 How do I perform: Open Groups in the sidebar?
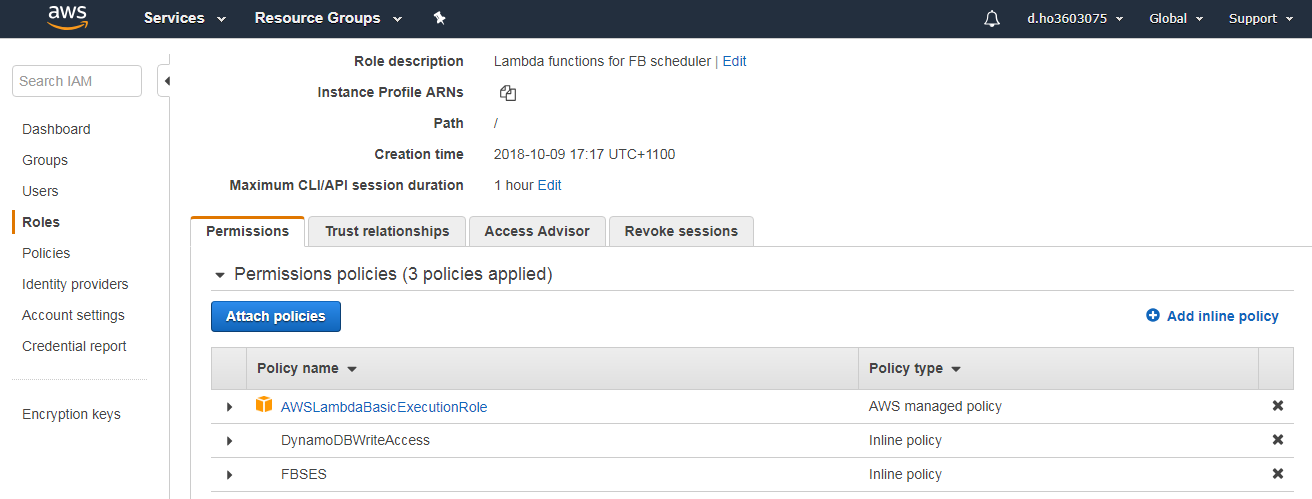pyautogui.click(x=45, y=160)
